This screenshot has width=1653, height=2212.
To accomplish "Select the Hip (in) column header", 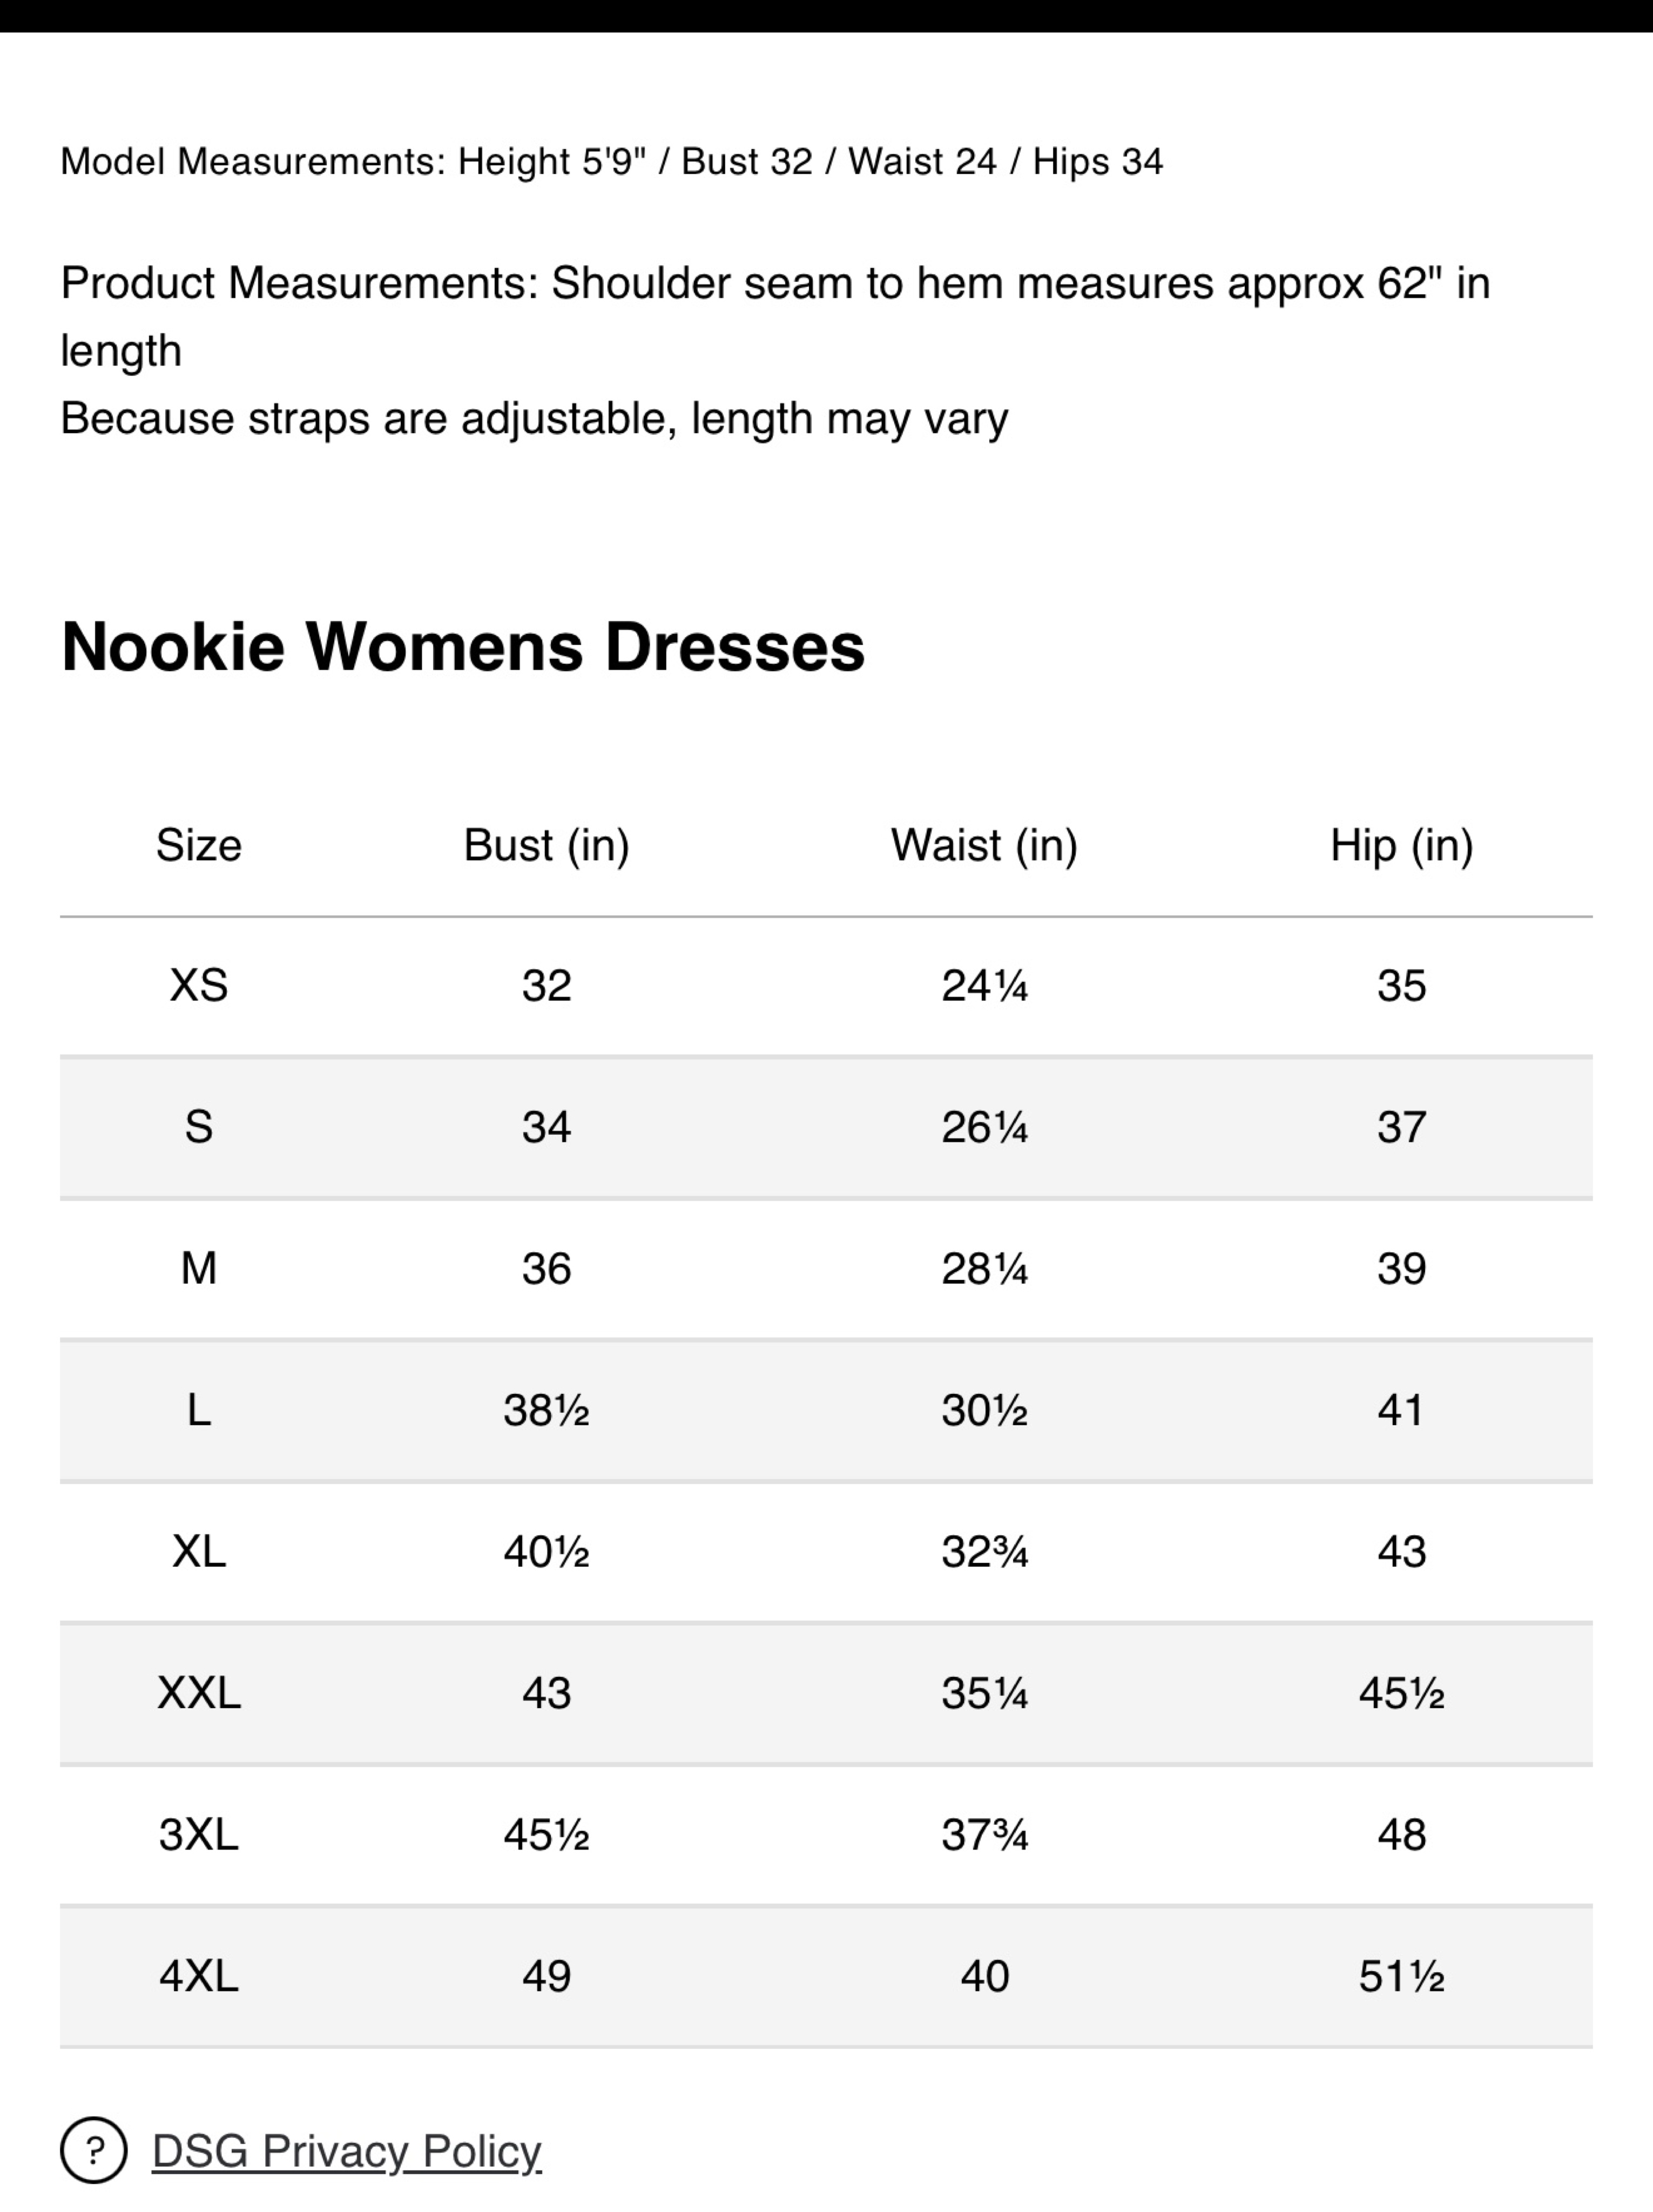I will point(1402,846).
